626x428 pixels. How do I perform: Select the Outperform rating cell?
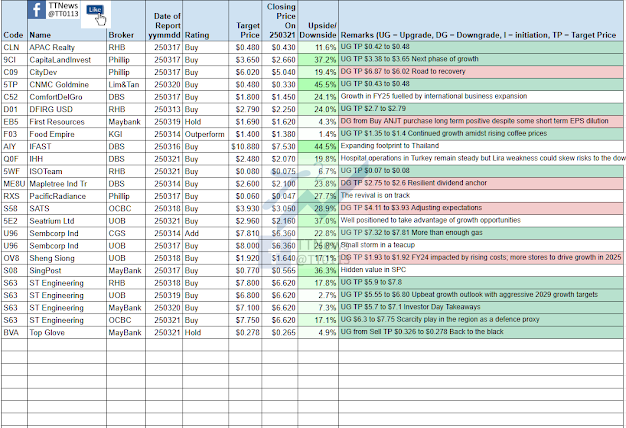pyautogui.click(x=205, y=134)
